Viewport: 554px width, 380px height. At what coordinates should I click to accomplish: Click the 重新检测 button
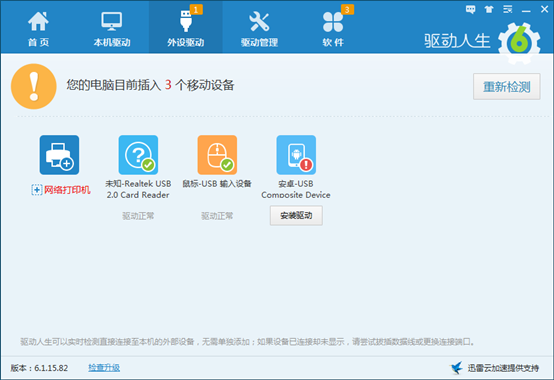click(506, 87)
